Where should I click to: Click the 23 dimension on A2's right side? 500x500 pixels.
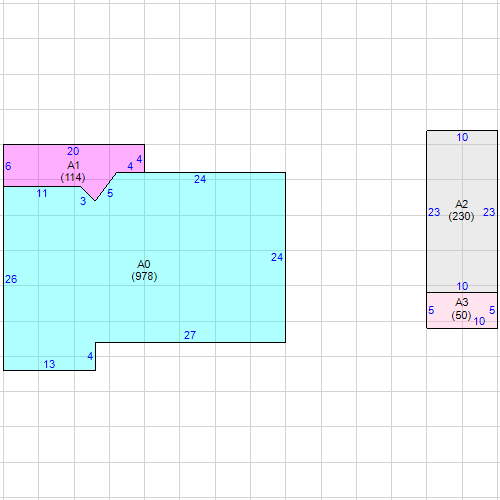coord(489,212)
